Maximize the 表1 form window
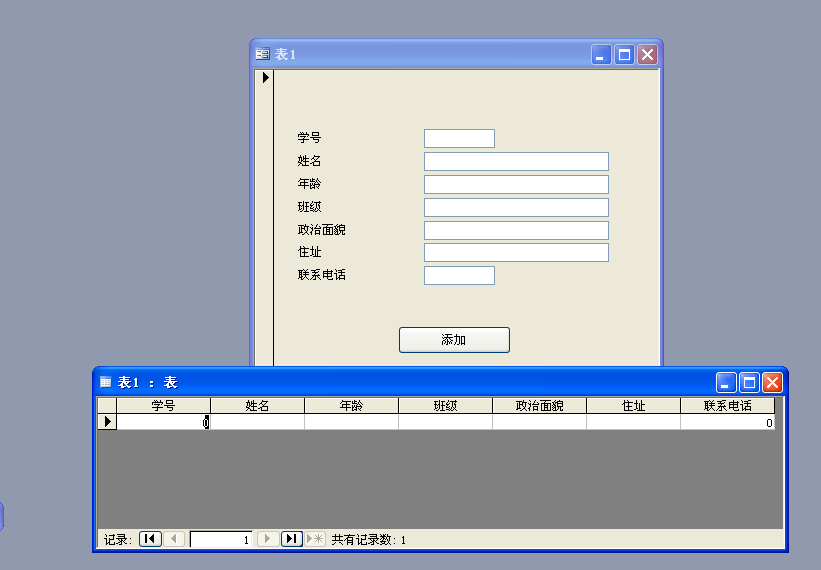Viewport: 821px width, 570px height. pyautogui.click(x=624, y=54)
